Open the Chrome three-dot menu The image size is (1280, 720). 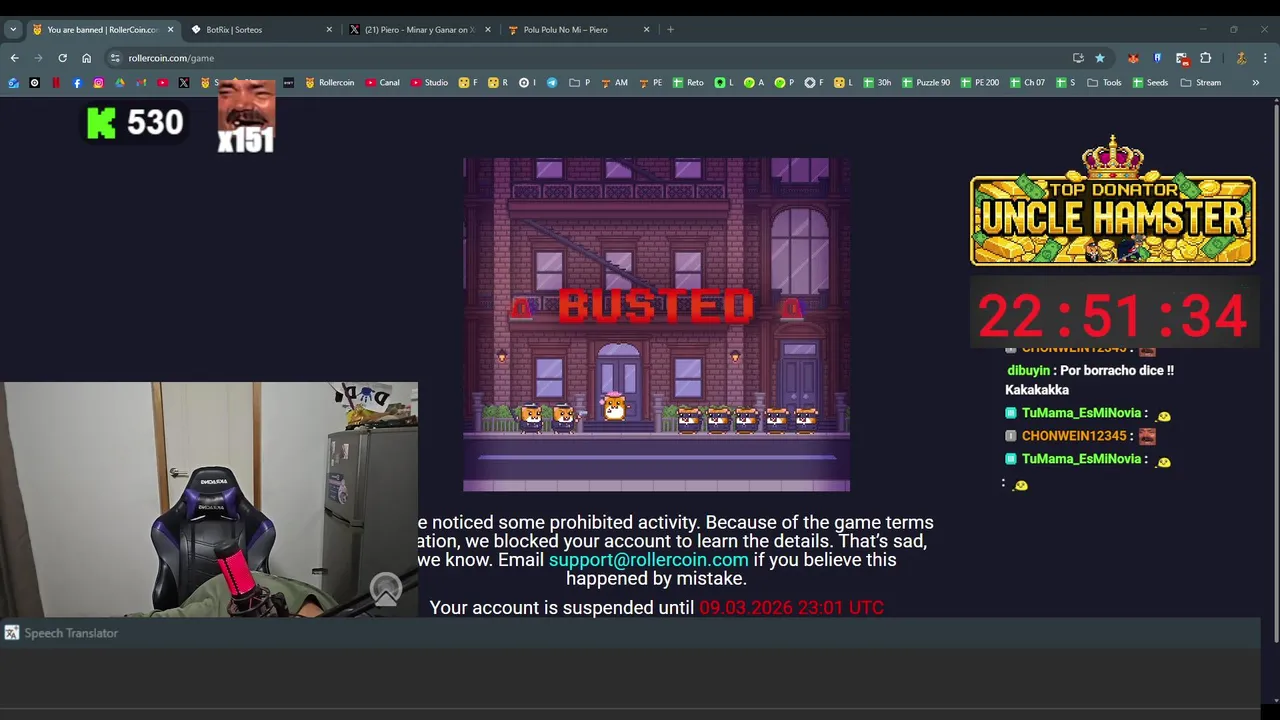click(1265, 58)
